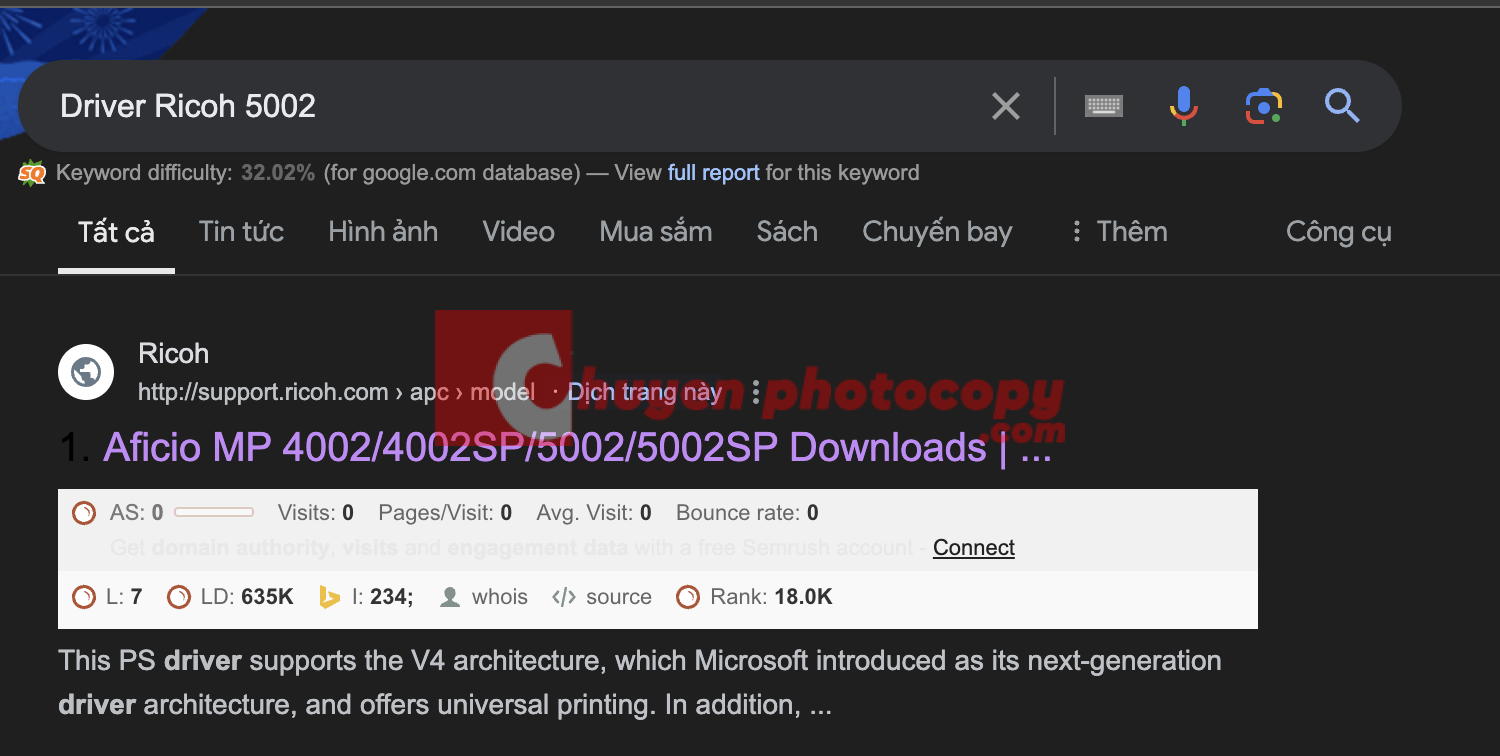
Task: Click the Bing index icon
Action: (329, 597)
